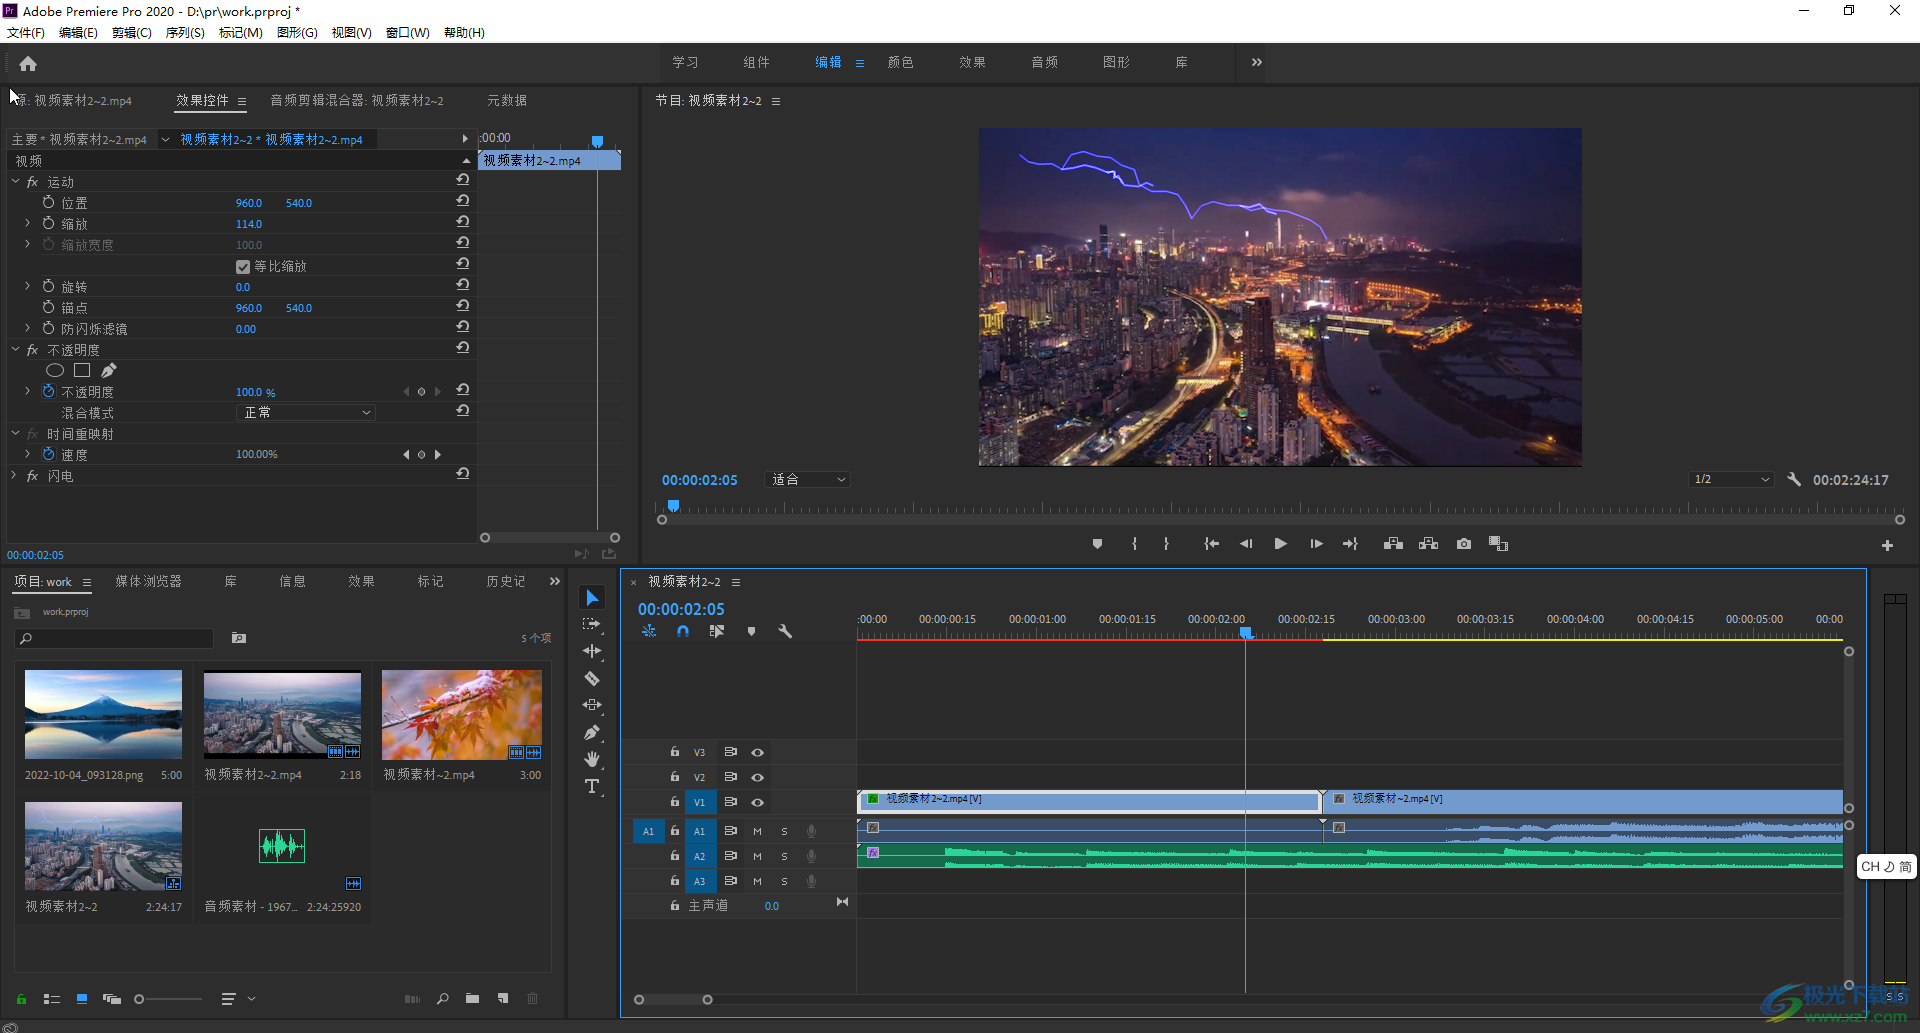This screenshot has height=1033, width=1920.
Task: Step forward one frame
Action: click(x=1316, y=544)
